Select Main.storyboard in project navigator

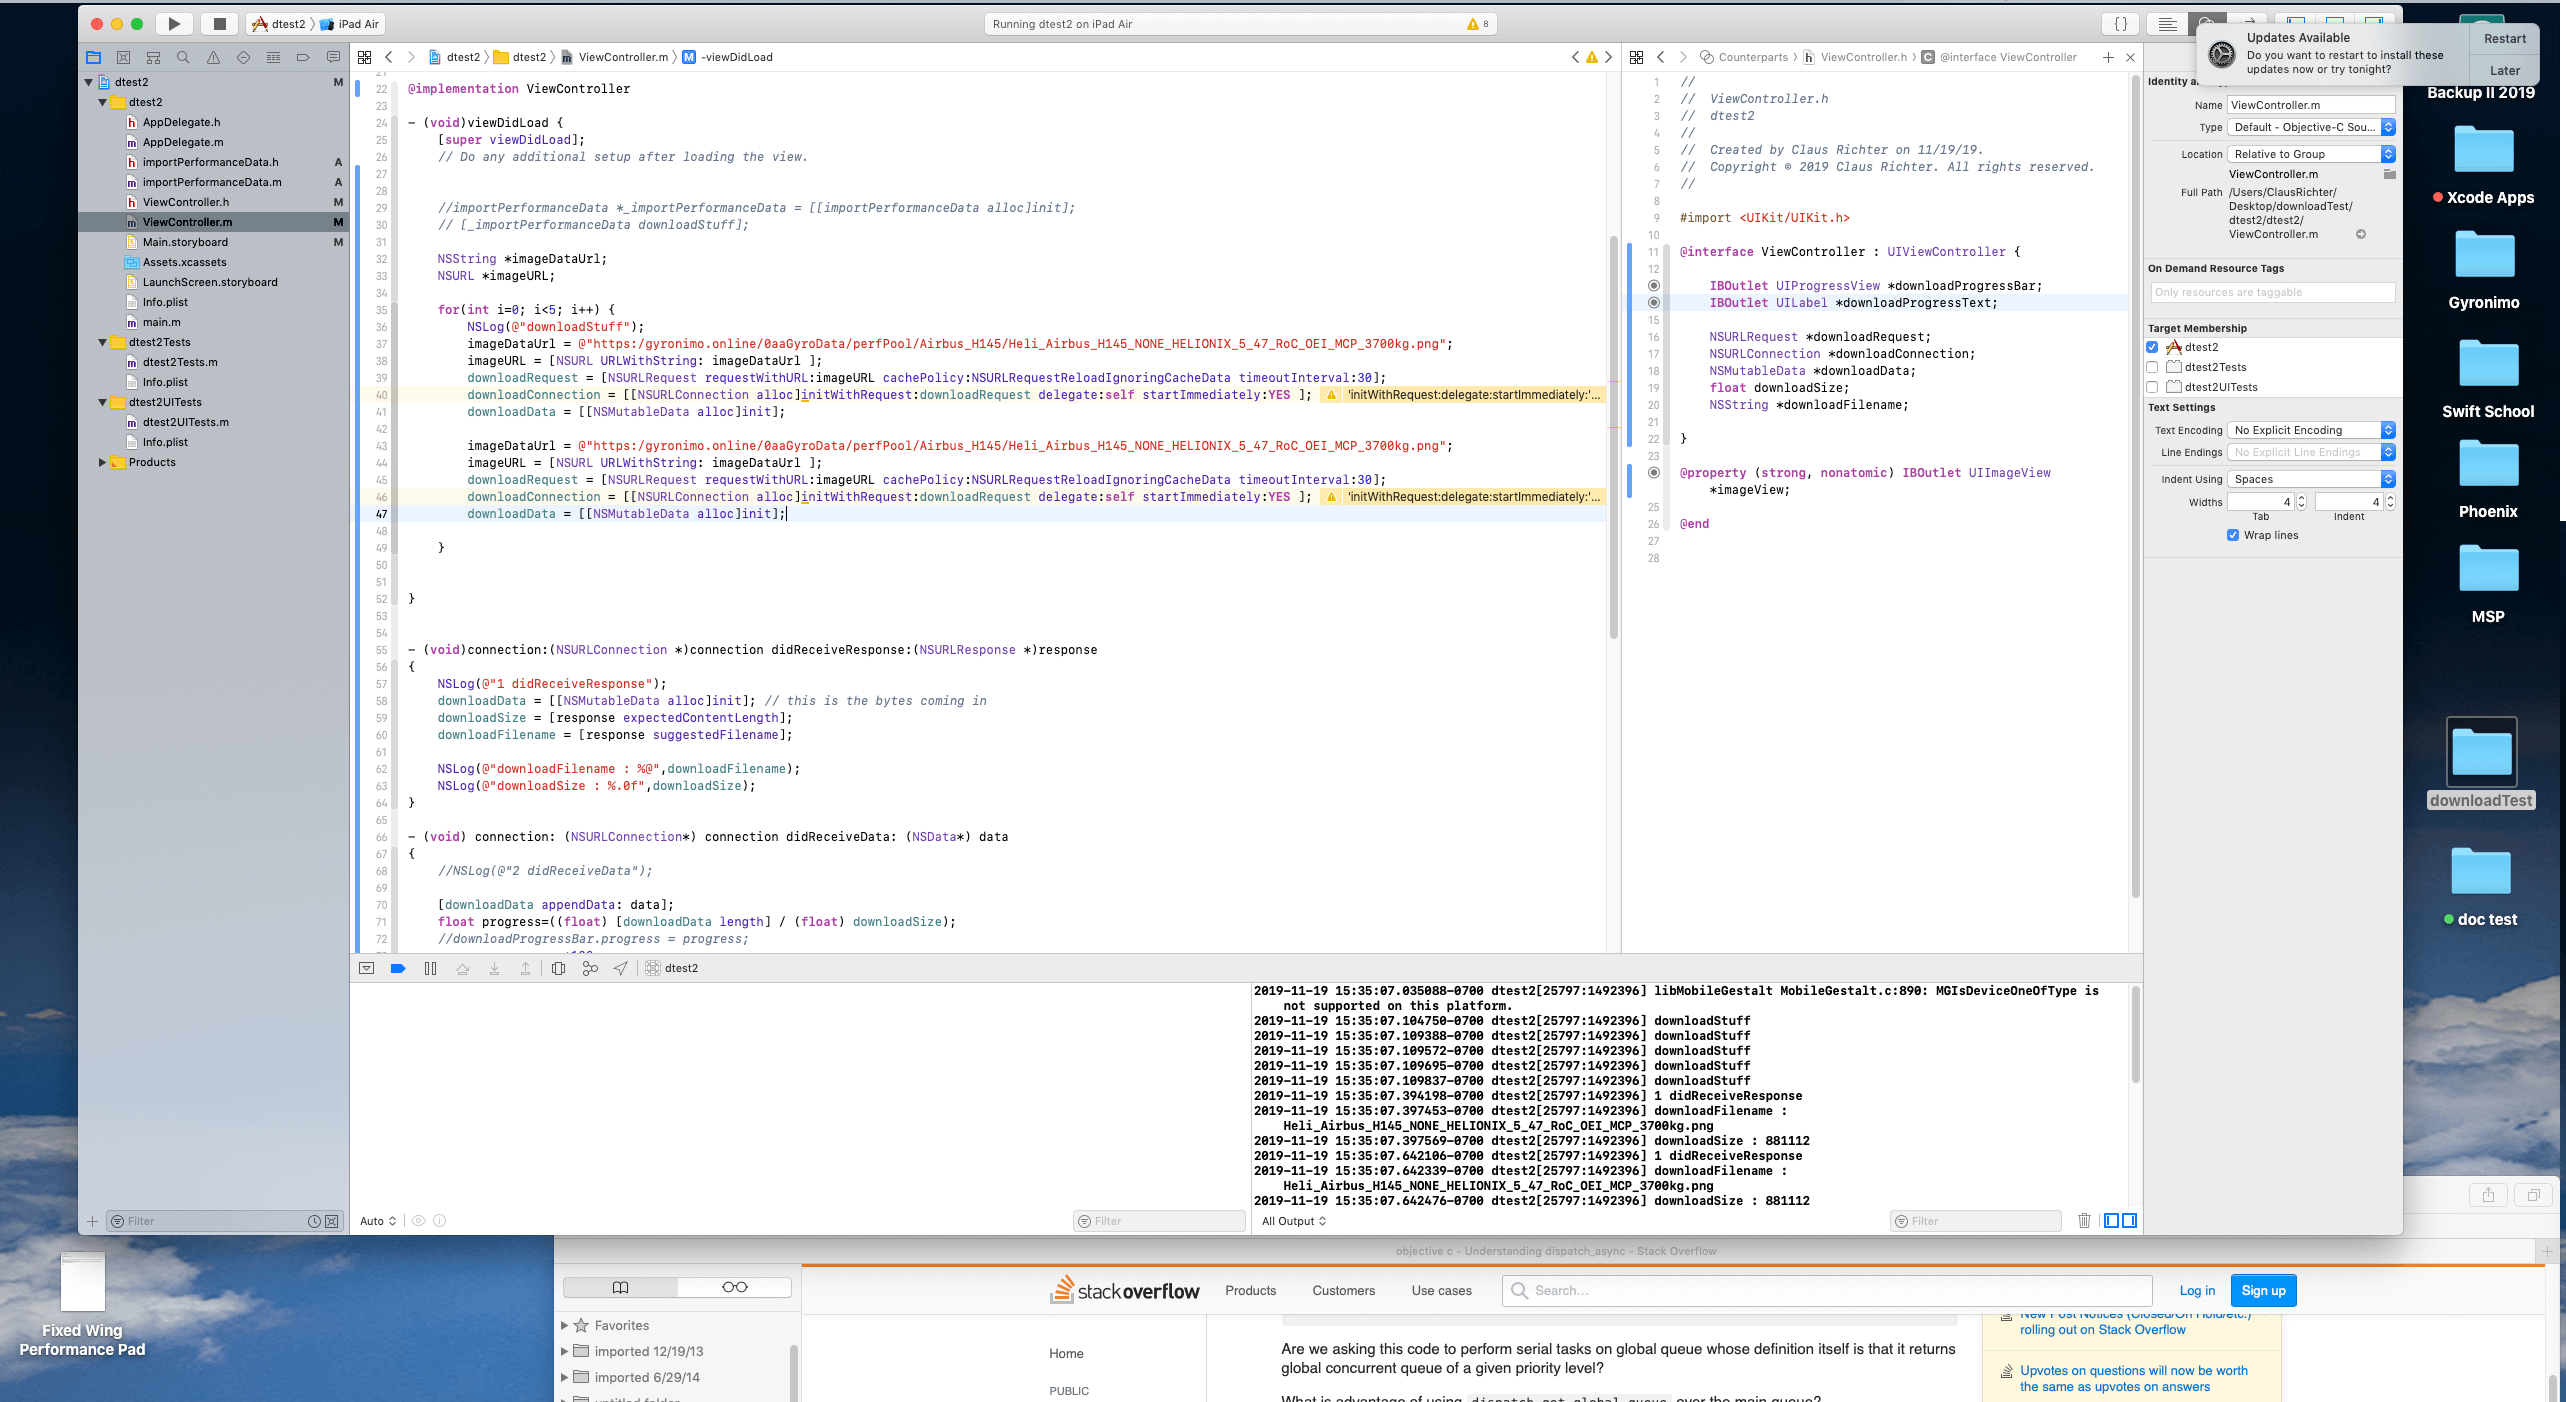185,242
